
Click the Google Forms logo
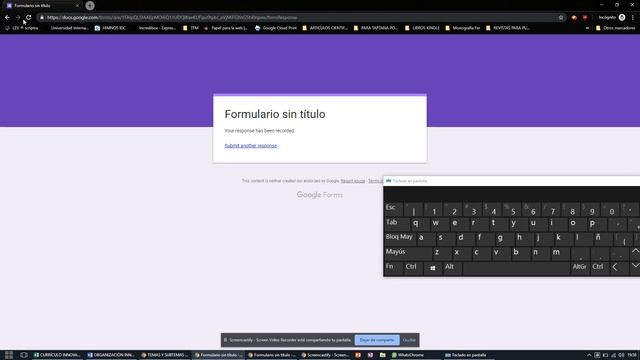point(320,195)
